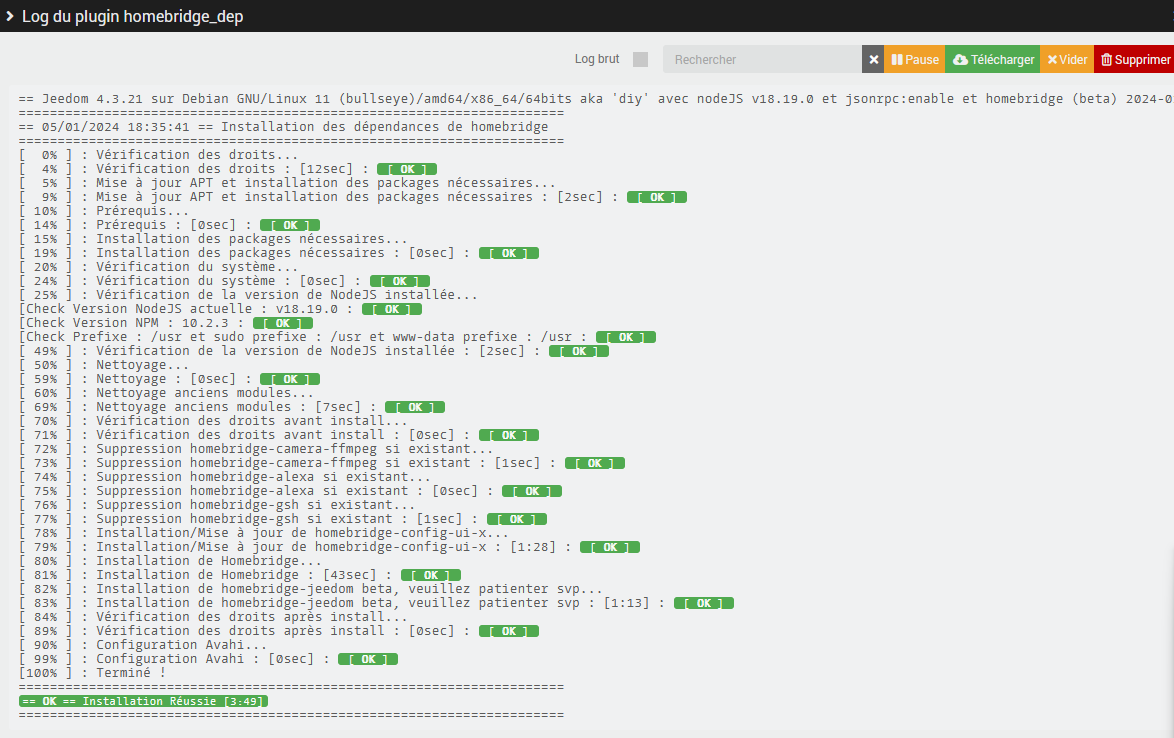Collapse the Log du plugin homebridge_dep chevron
Viewport: 1174px width, 738px height.
tap(10, 16)
